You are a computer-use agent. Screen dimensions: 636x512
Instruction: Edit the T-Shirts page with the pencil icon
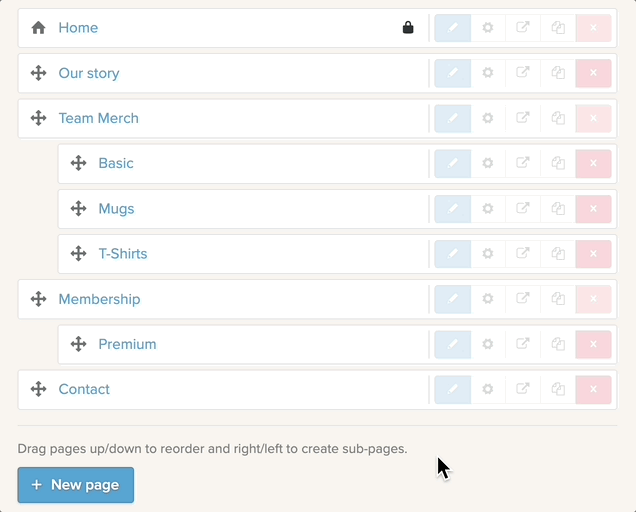(453, 254)
